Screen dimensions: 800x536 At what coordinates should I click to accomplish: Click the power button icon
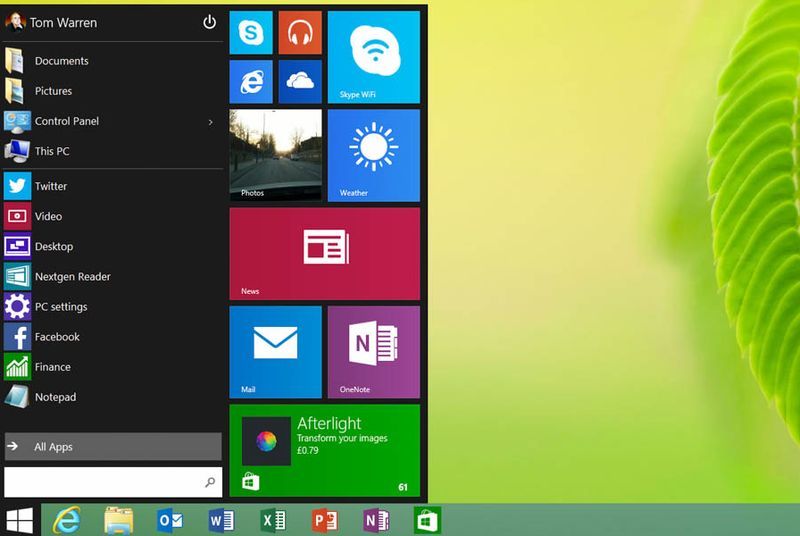click(209, 22)
